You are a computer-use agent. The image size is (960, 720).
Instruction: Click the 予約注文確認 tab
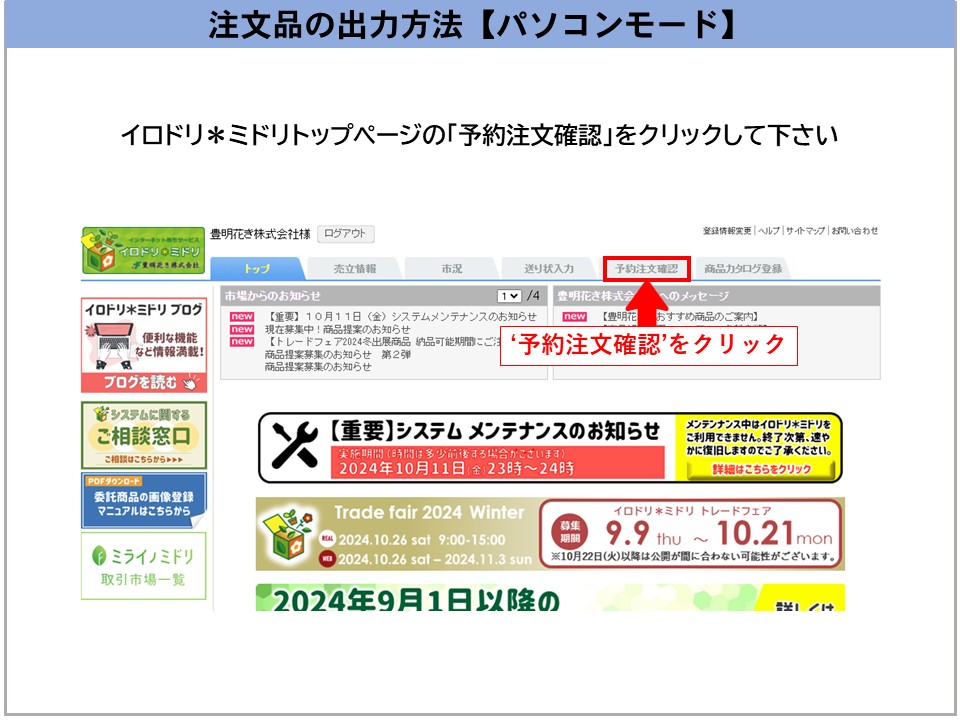(646, 269)
